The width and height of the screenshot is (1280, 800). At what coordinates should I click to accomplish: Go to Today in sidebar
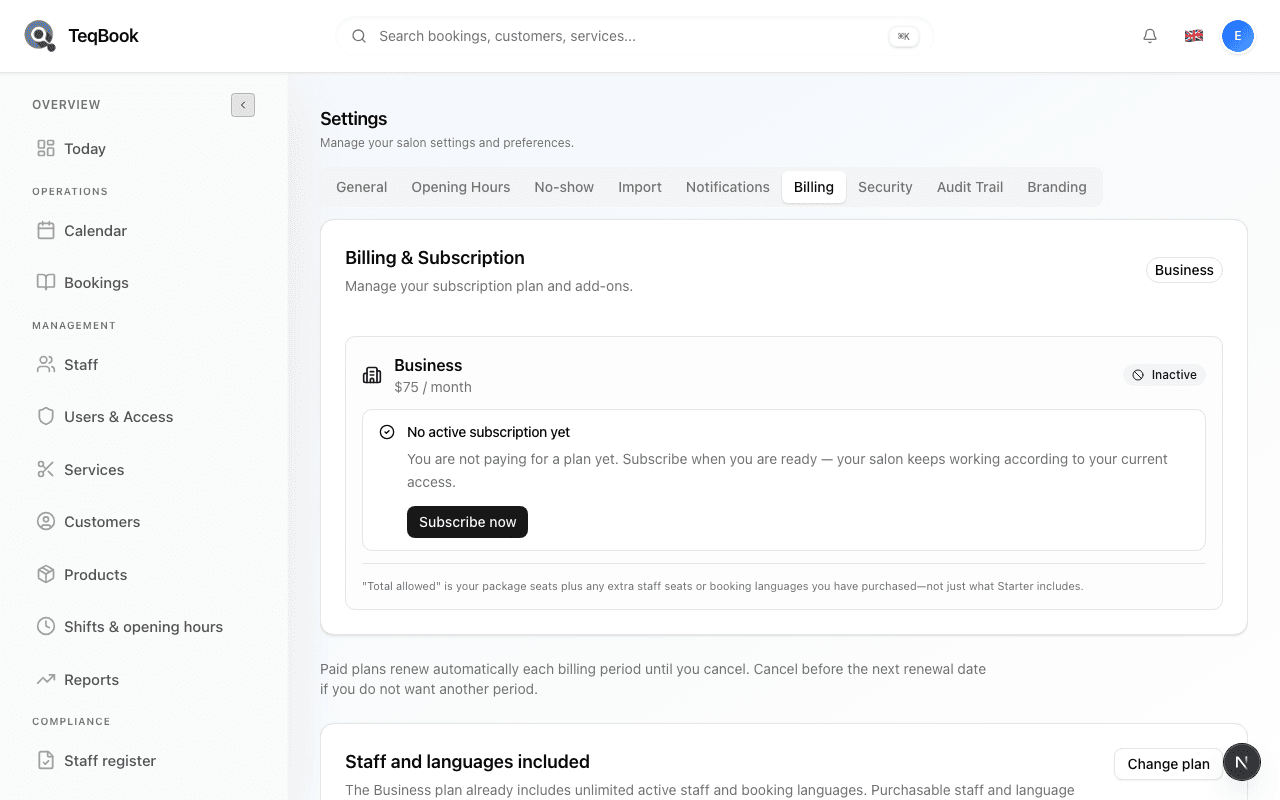tap(144, 149)
